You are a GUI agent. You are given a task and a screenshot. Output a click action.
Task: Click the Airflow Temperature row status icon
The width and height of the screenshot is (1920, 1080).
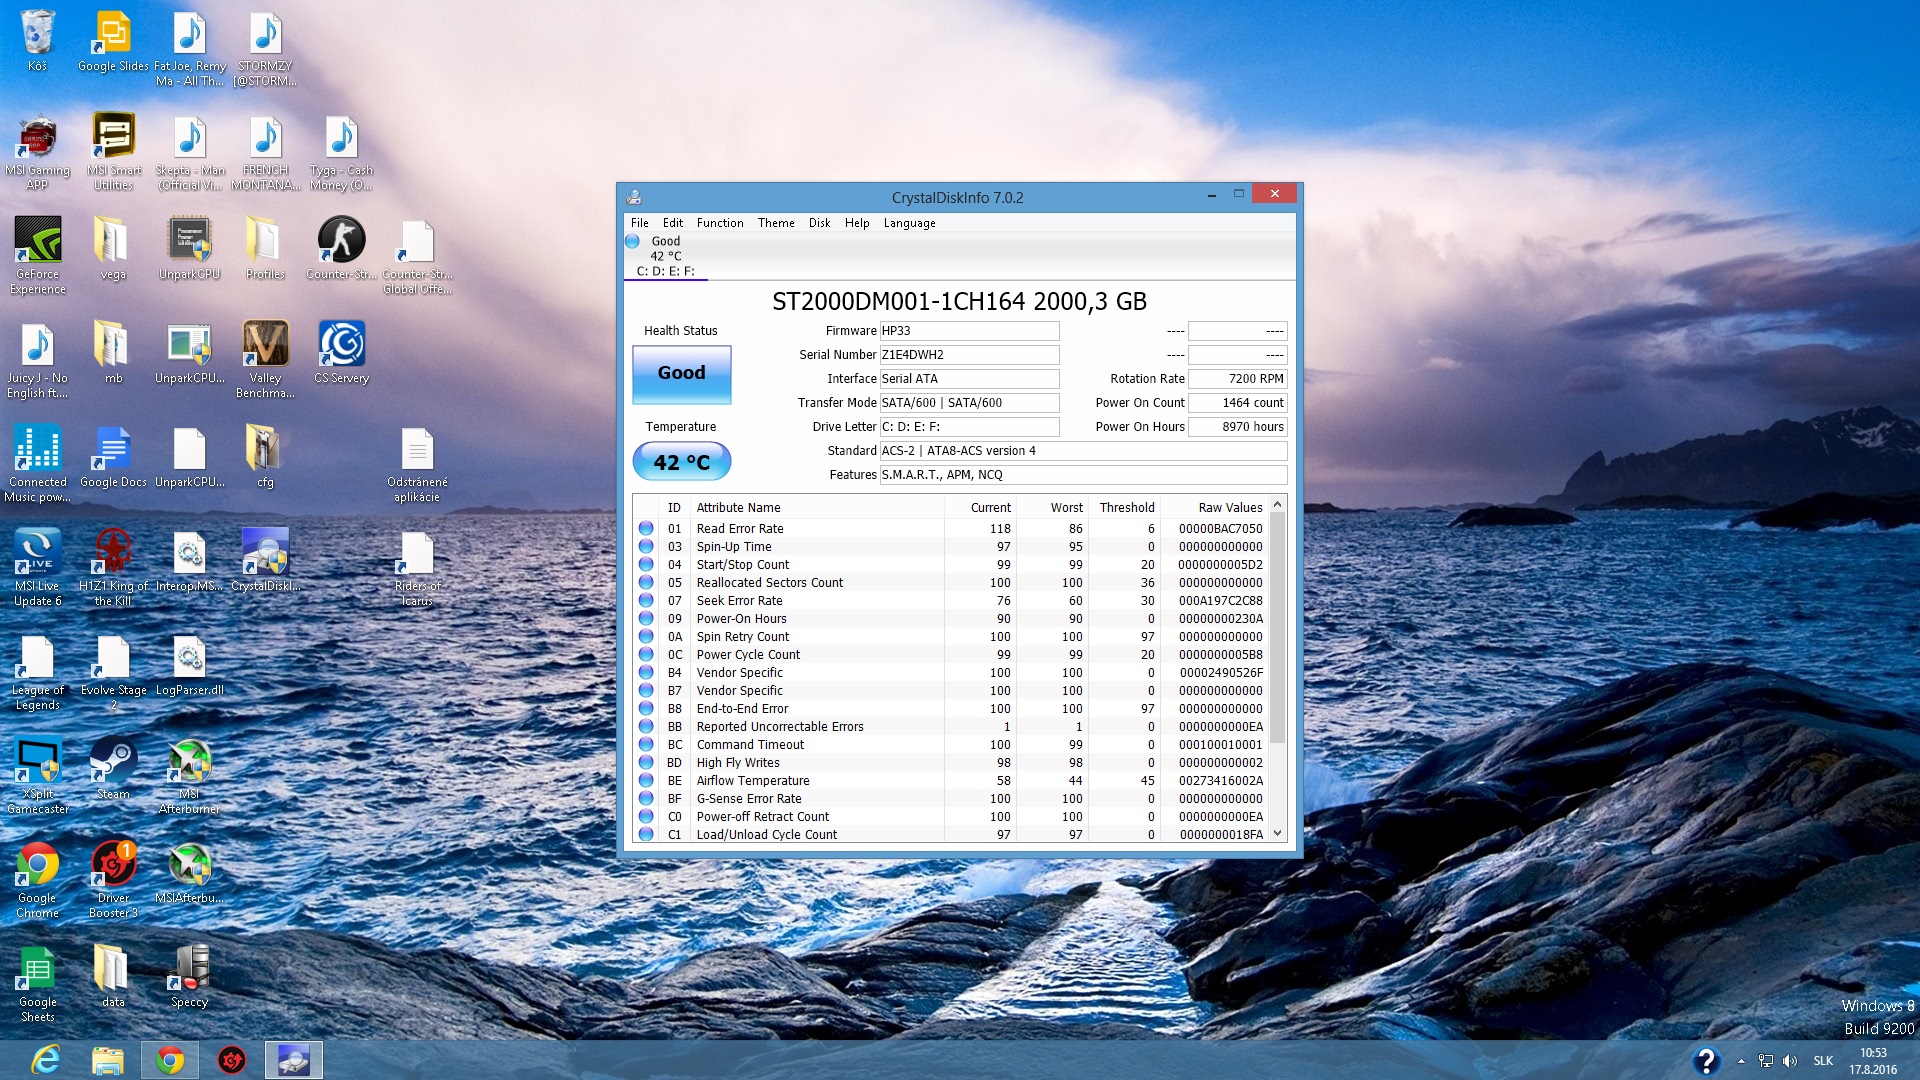pos(646,781)
